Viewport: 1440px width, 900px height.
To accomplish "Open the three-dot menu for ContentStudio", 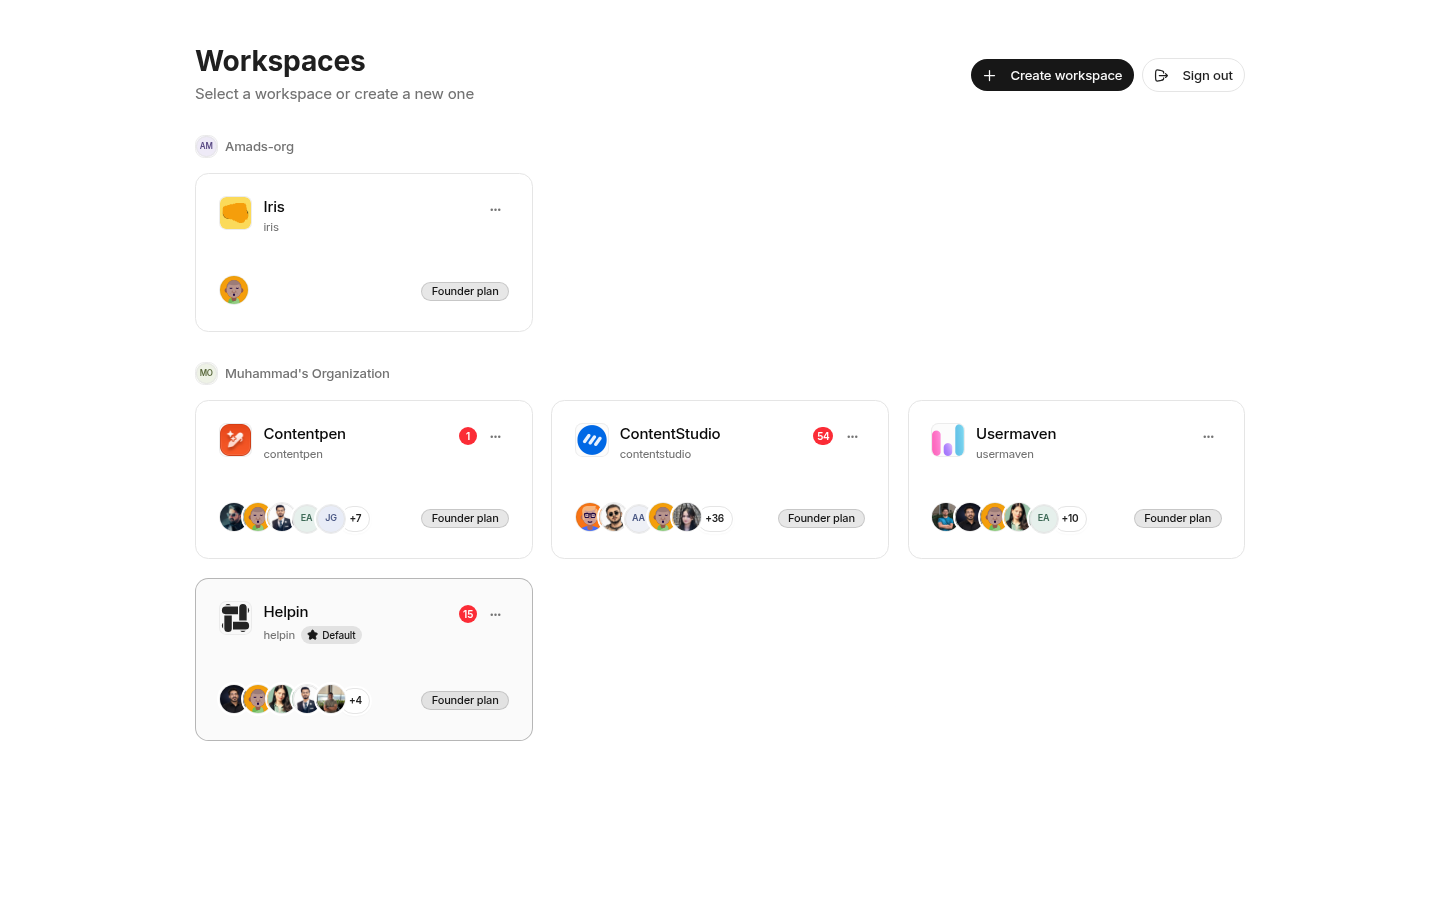I will 852,437.
